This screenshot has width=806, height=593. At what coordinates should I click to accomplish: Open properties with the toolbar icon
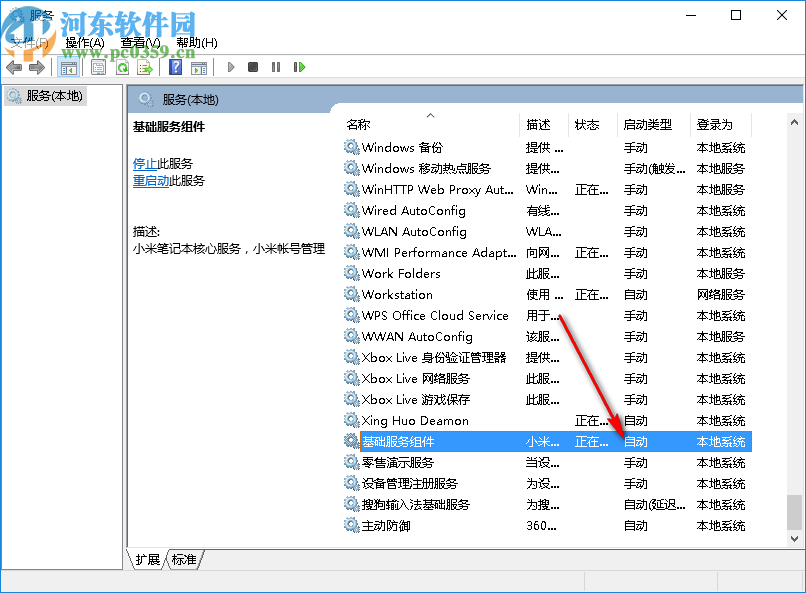[x=99, y=67]
